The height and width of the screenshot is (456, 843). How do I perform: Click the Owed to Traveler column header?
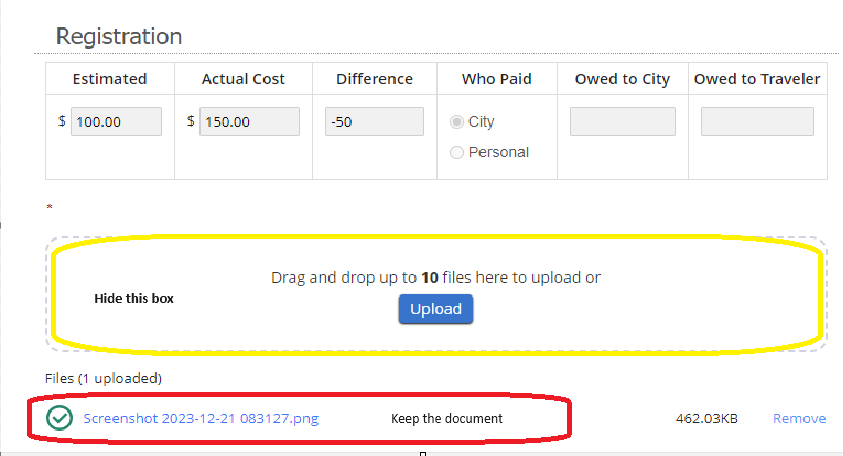coord(757,79)
